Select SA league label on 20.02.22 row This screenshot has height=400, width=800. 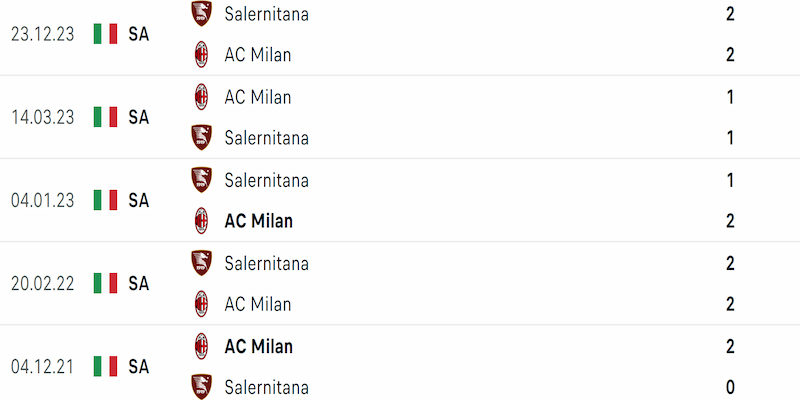(138, 283)
